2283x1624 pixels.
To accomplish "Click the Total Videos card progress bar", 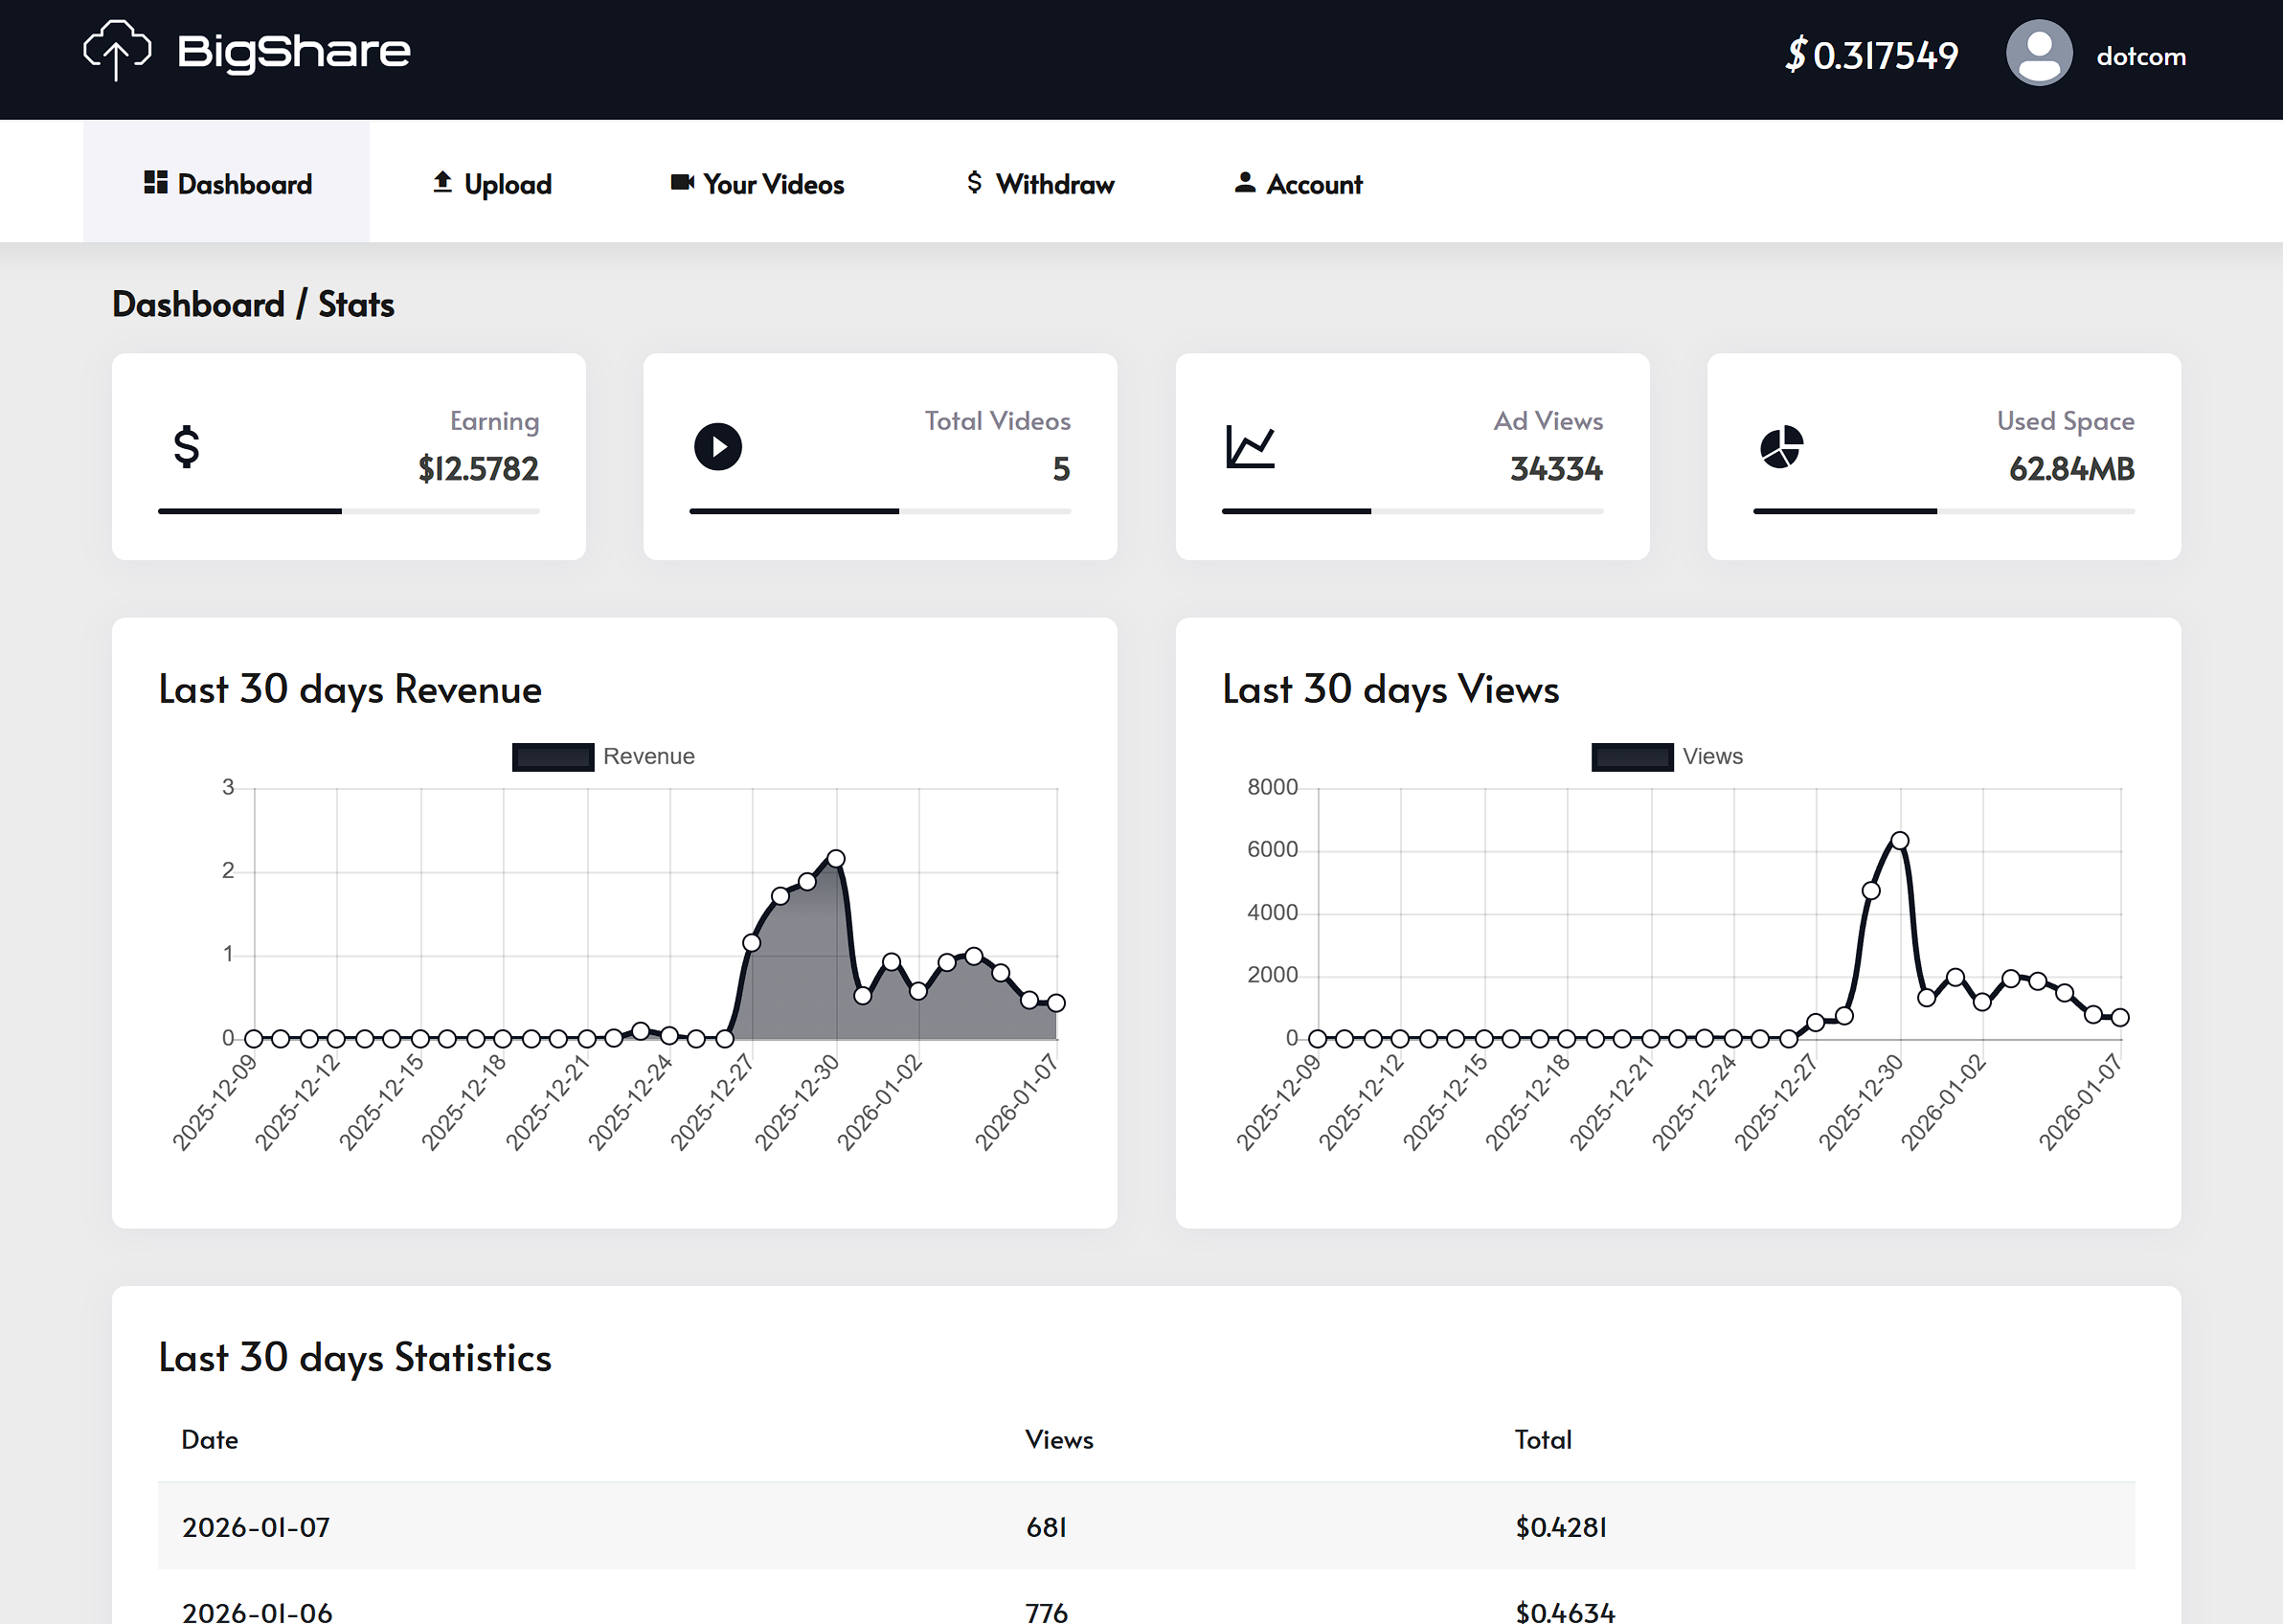I will (880, 511).
